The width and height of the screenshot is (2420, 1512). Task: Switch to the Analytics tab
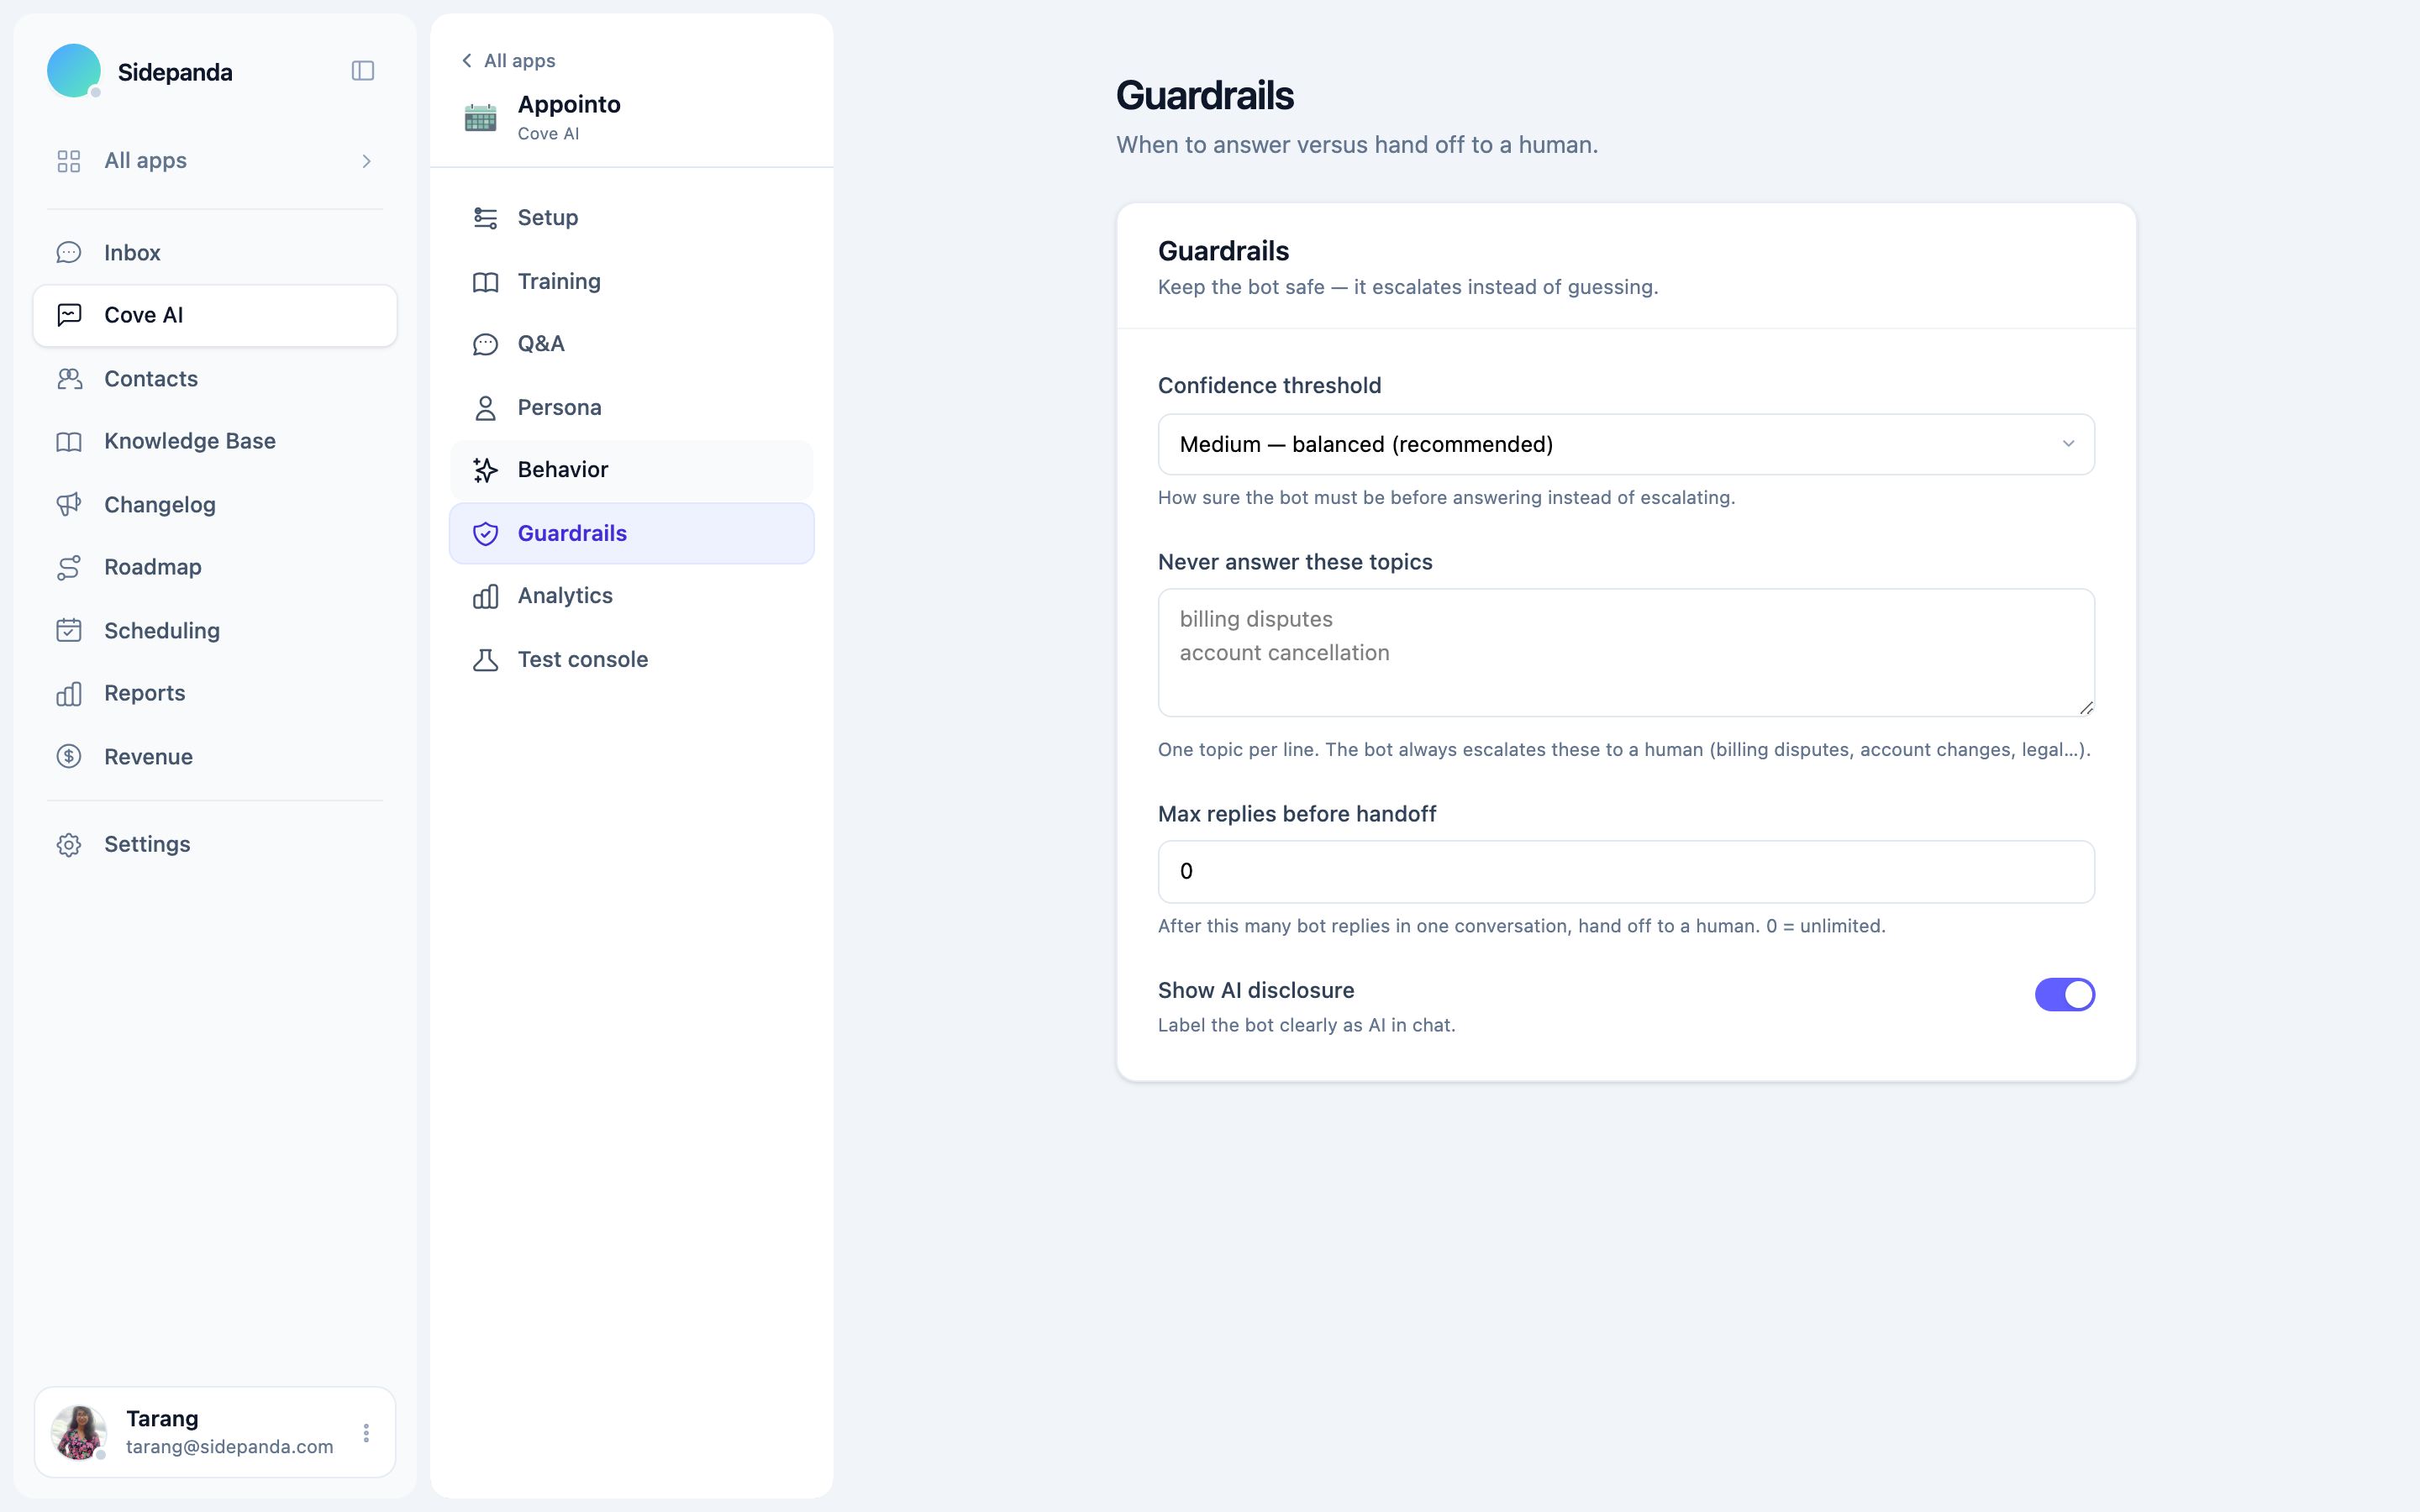coord(632,596)
